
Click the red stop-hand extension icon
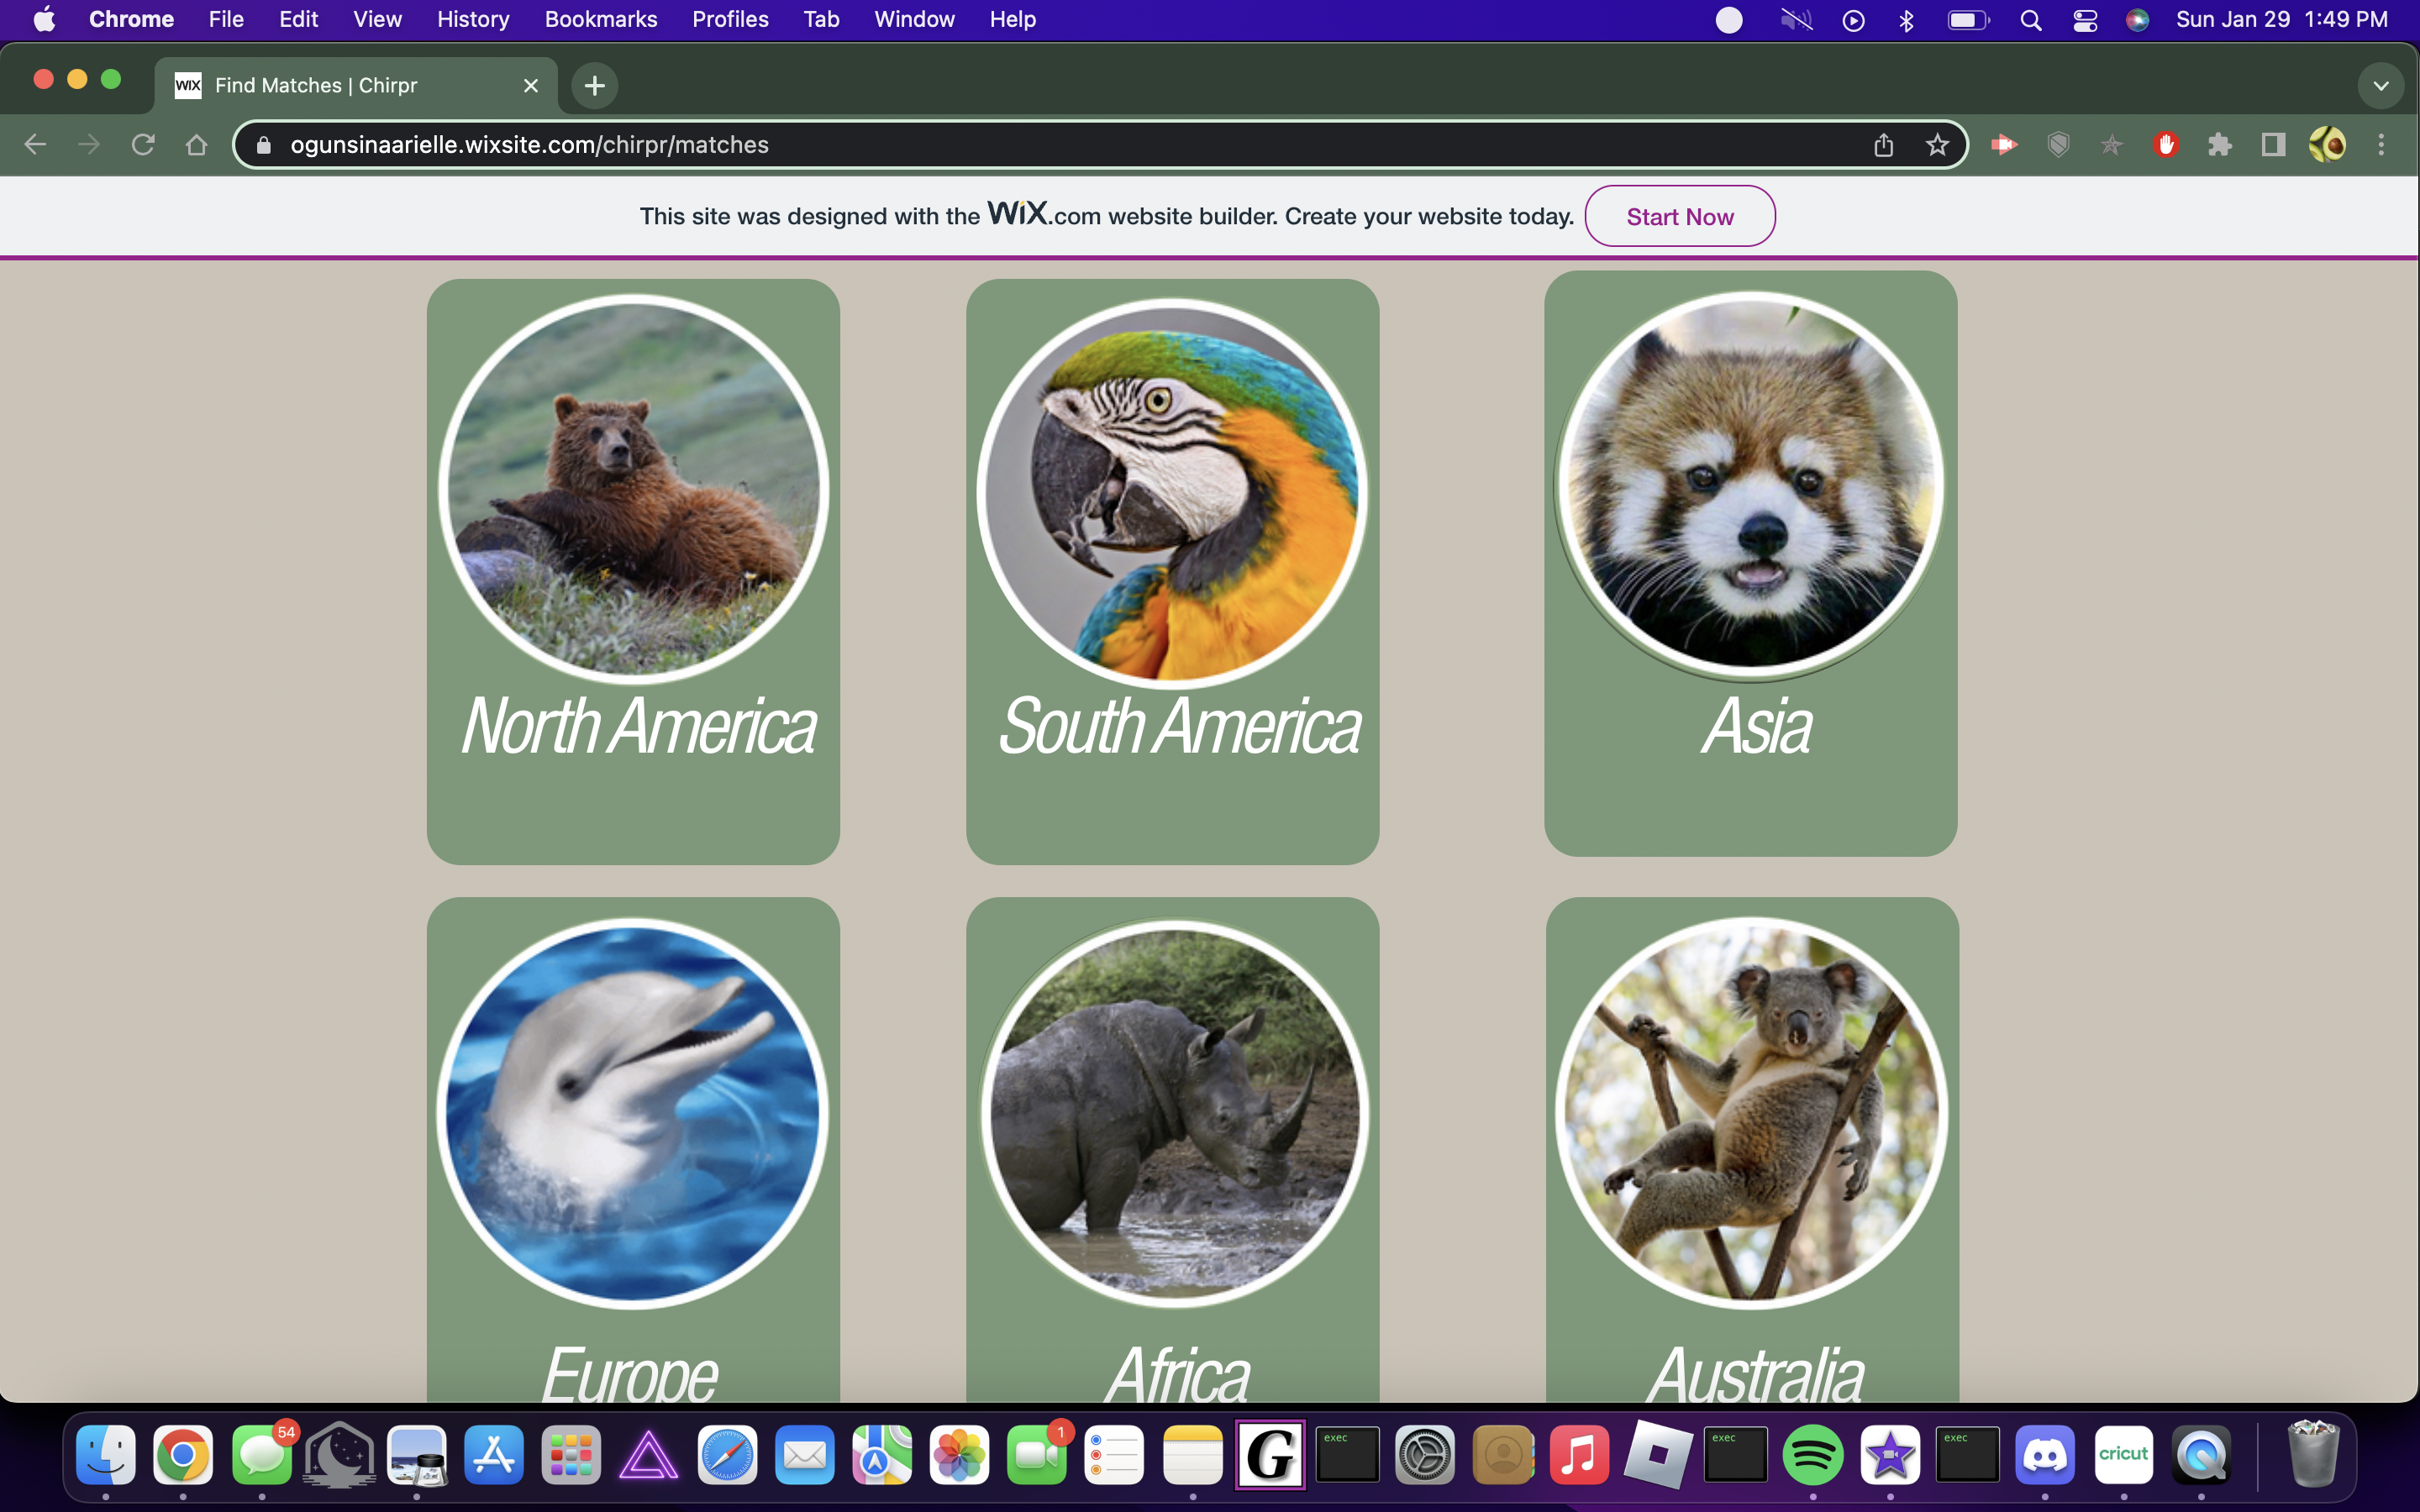point(2166,145)
